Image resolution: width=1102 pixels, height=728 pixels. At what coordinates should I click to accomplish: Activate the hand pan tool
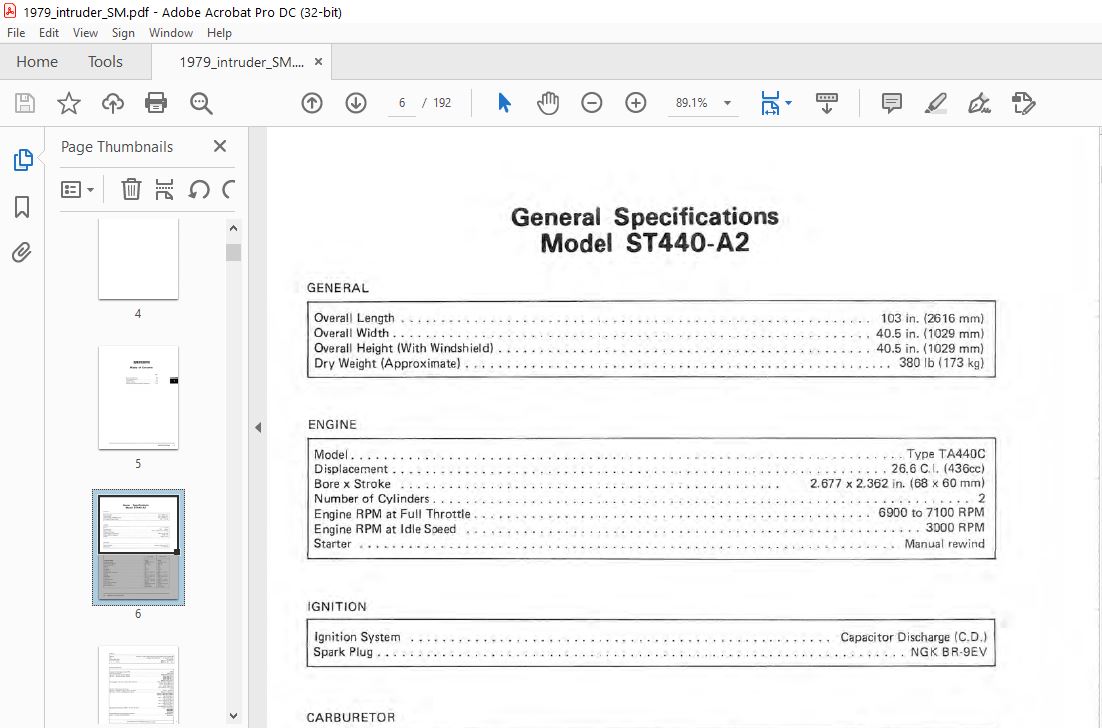[548, 103]
